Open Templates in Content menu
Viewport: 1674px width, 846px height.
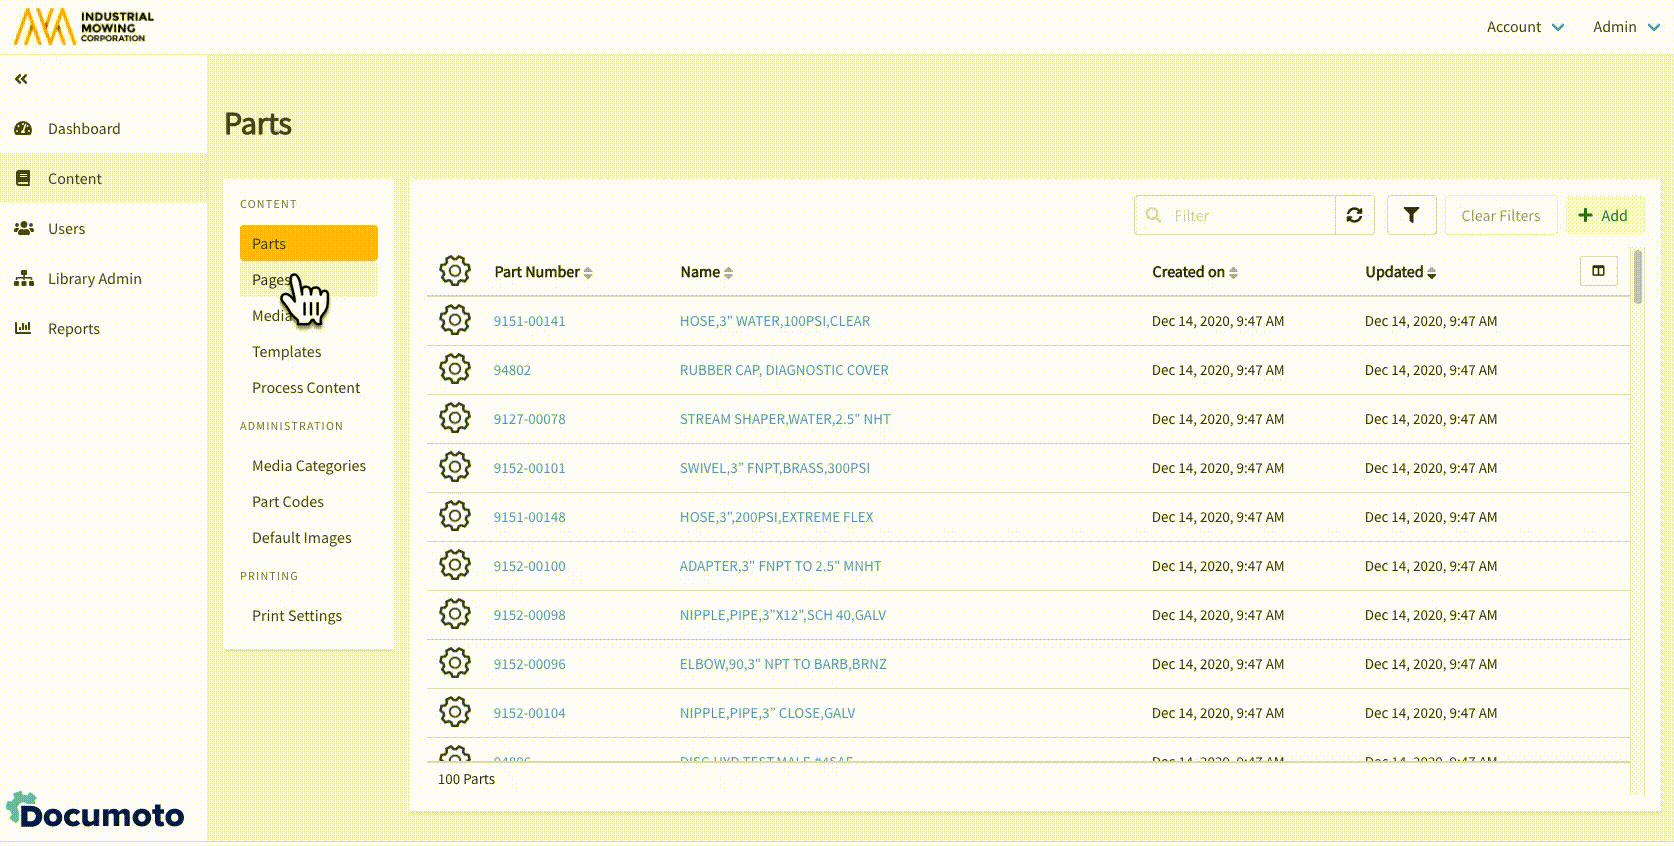pyautogui.click(x=287, y=352)
